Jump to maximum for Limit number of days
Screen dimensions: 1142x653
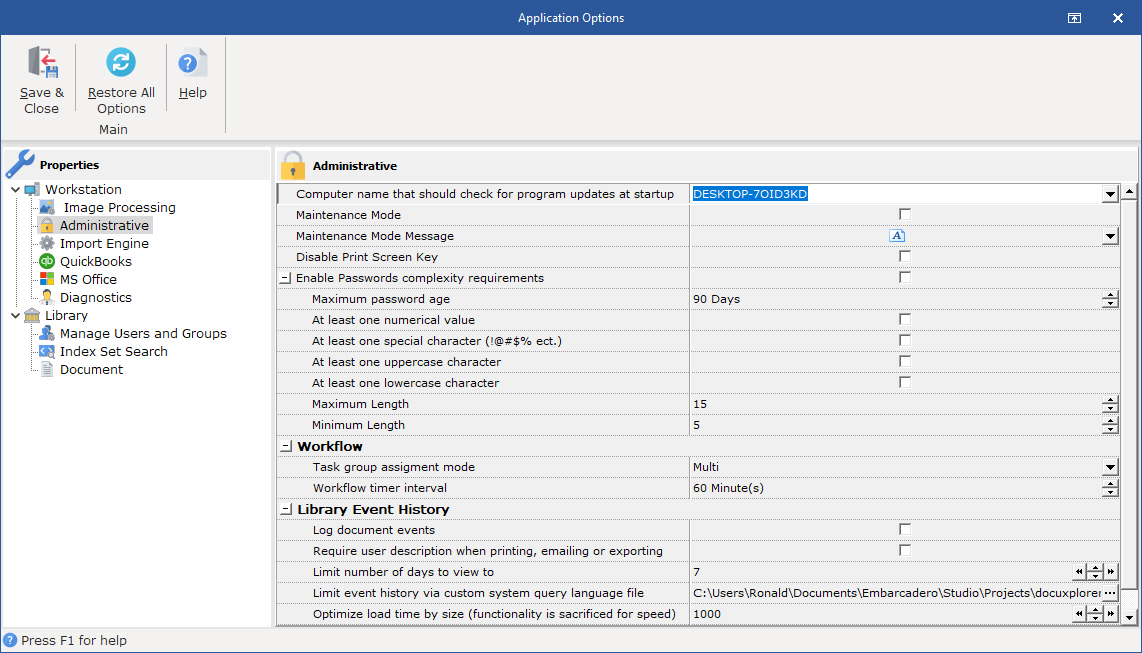tap(1111, 572)
